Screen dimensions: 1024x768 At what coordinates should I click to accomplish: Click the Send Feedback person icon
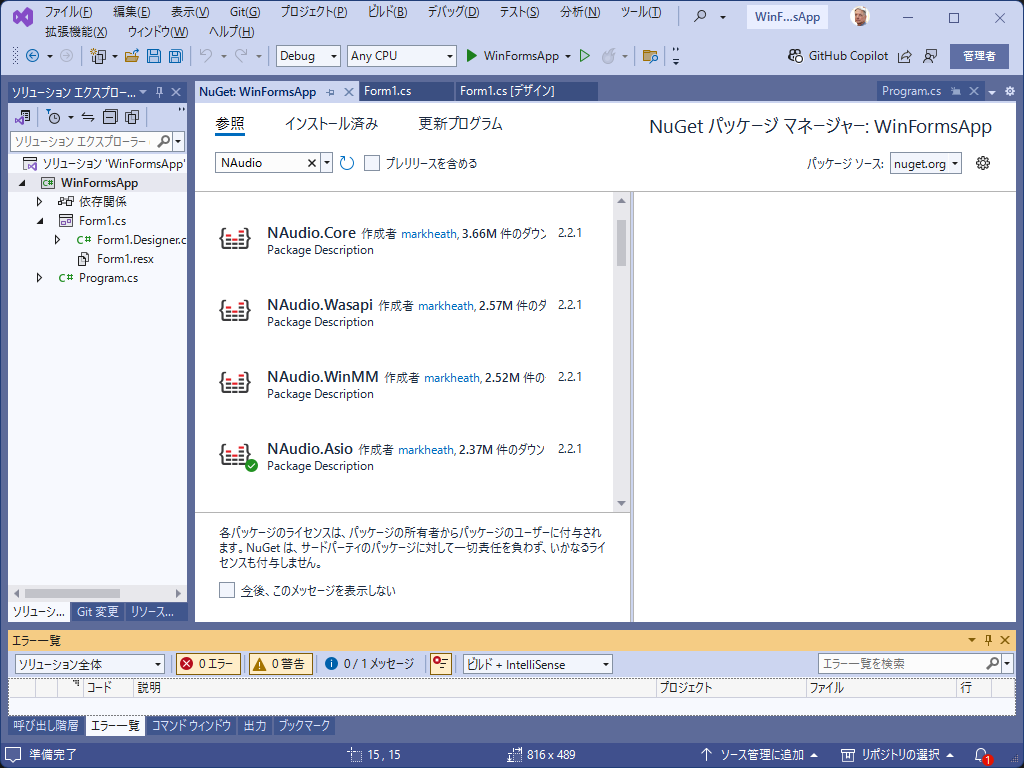[x=930, y=56]
